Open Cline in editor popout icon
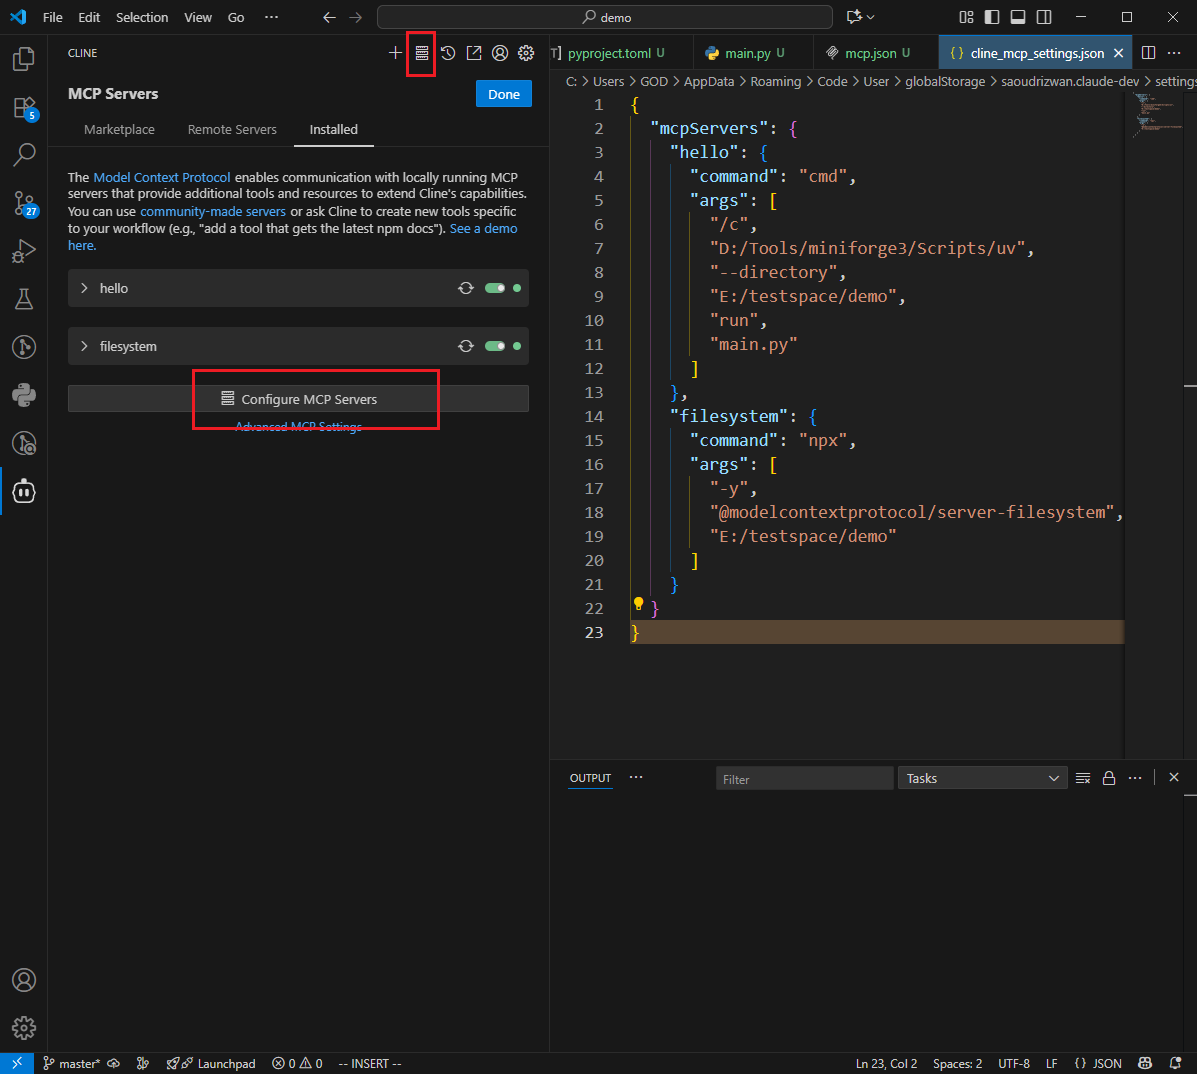1197x1074 pixels. point(474,53)
